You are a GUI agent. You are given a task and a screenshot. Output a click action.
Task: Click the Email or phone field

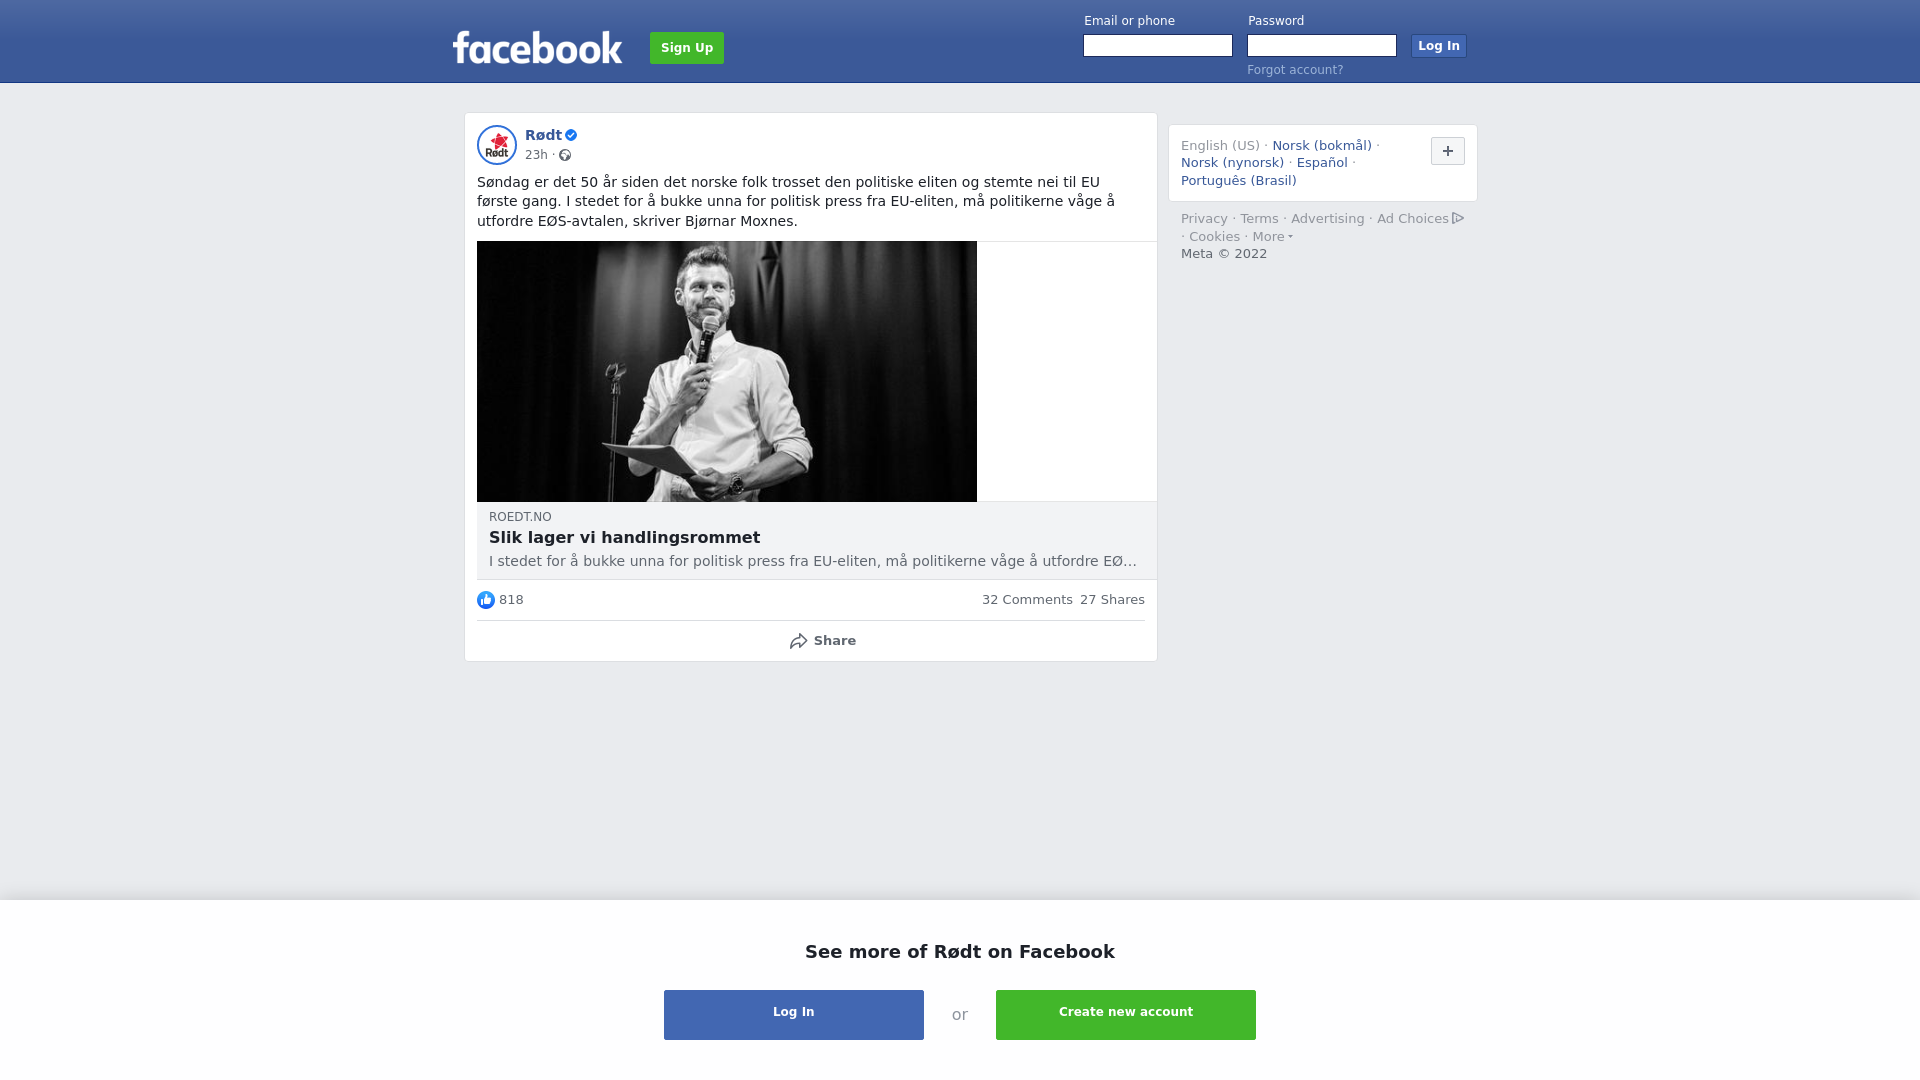(x=1158, y=46)
